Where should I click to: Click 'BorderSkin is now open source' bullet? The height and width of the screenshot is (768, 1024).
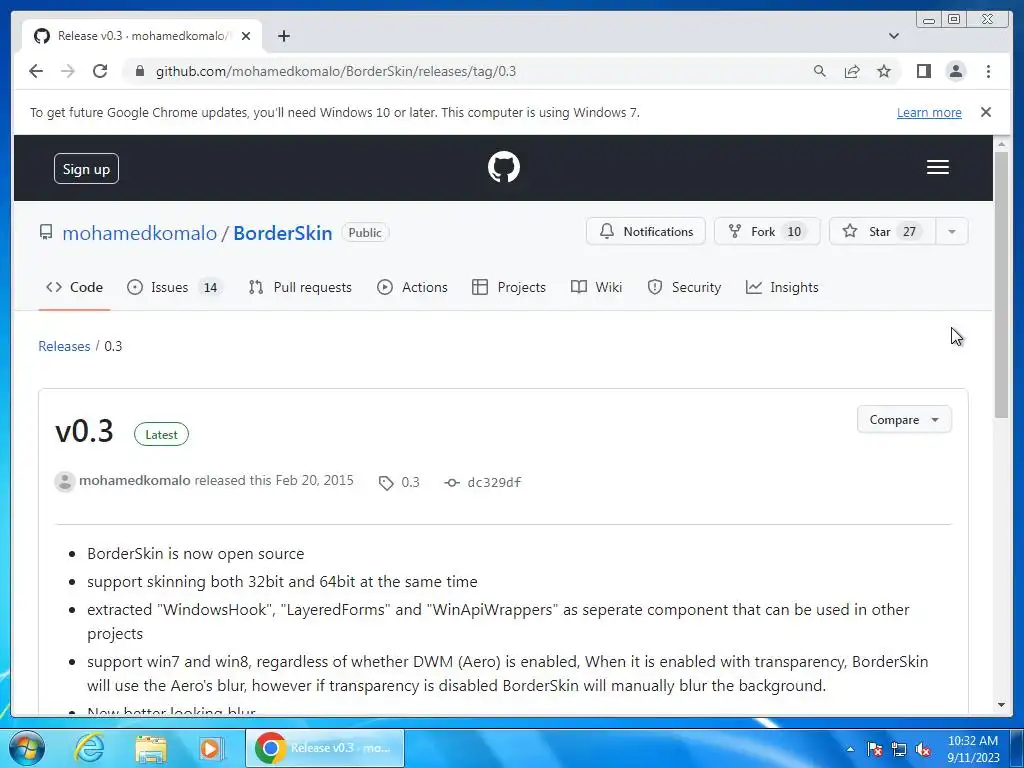(196, 554)
